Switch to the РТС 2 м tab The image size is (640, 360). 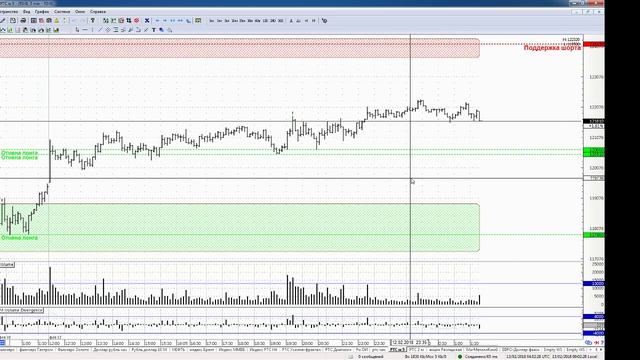[x=417, y=350]
